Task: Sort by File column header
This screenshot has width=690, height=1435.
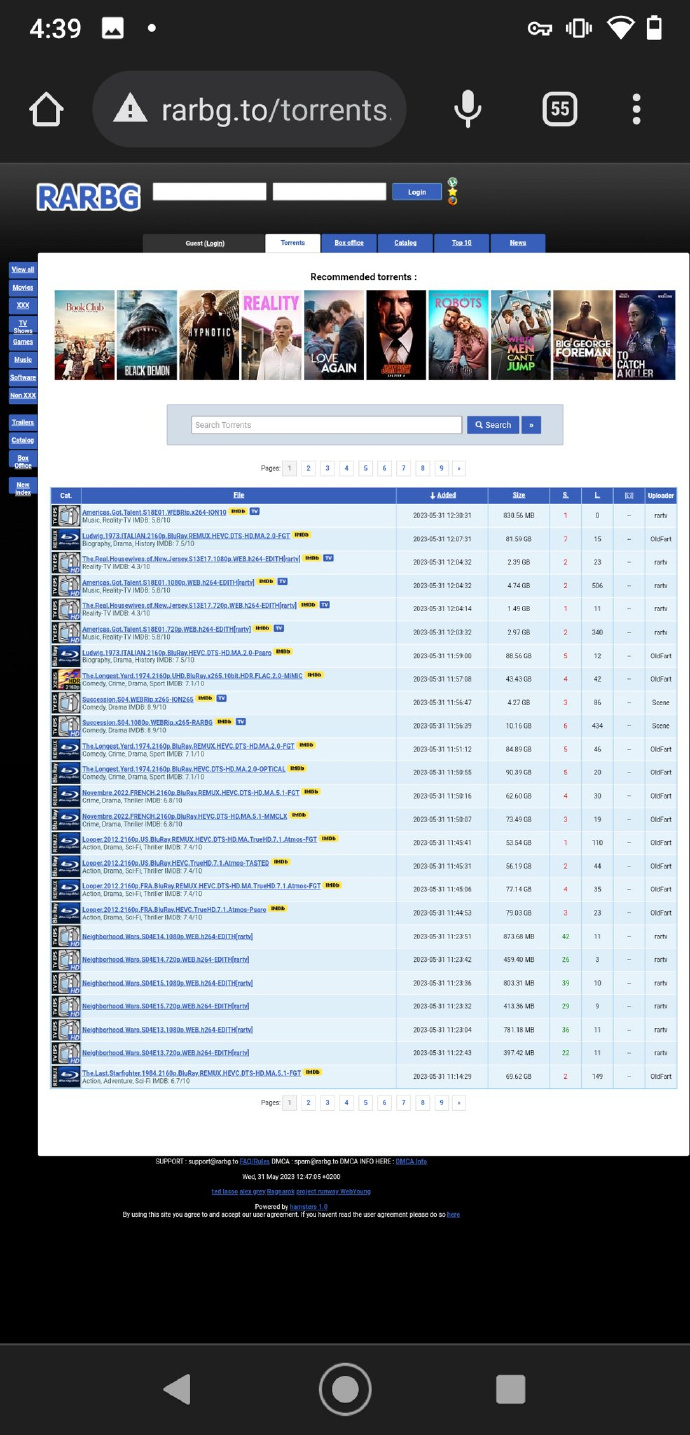Action: point(238,495)
